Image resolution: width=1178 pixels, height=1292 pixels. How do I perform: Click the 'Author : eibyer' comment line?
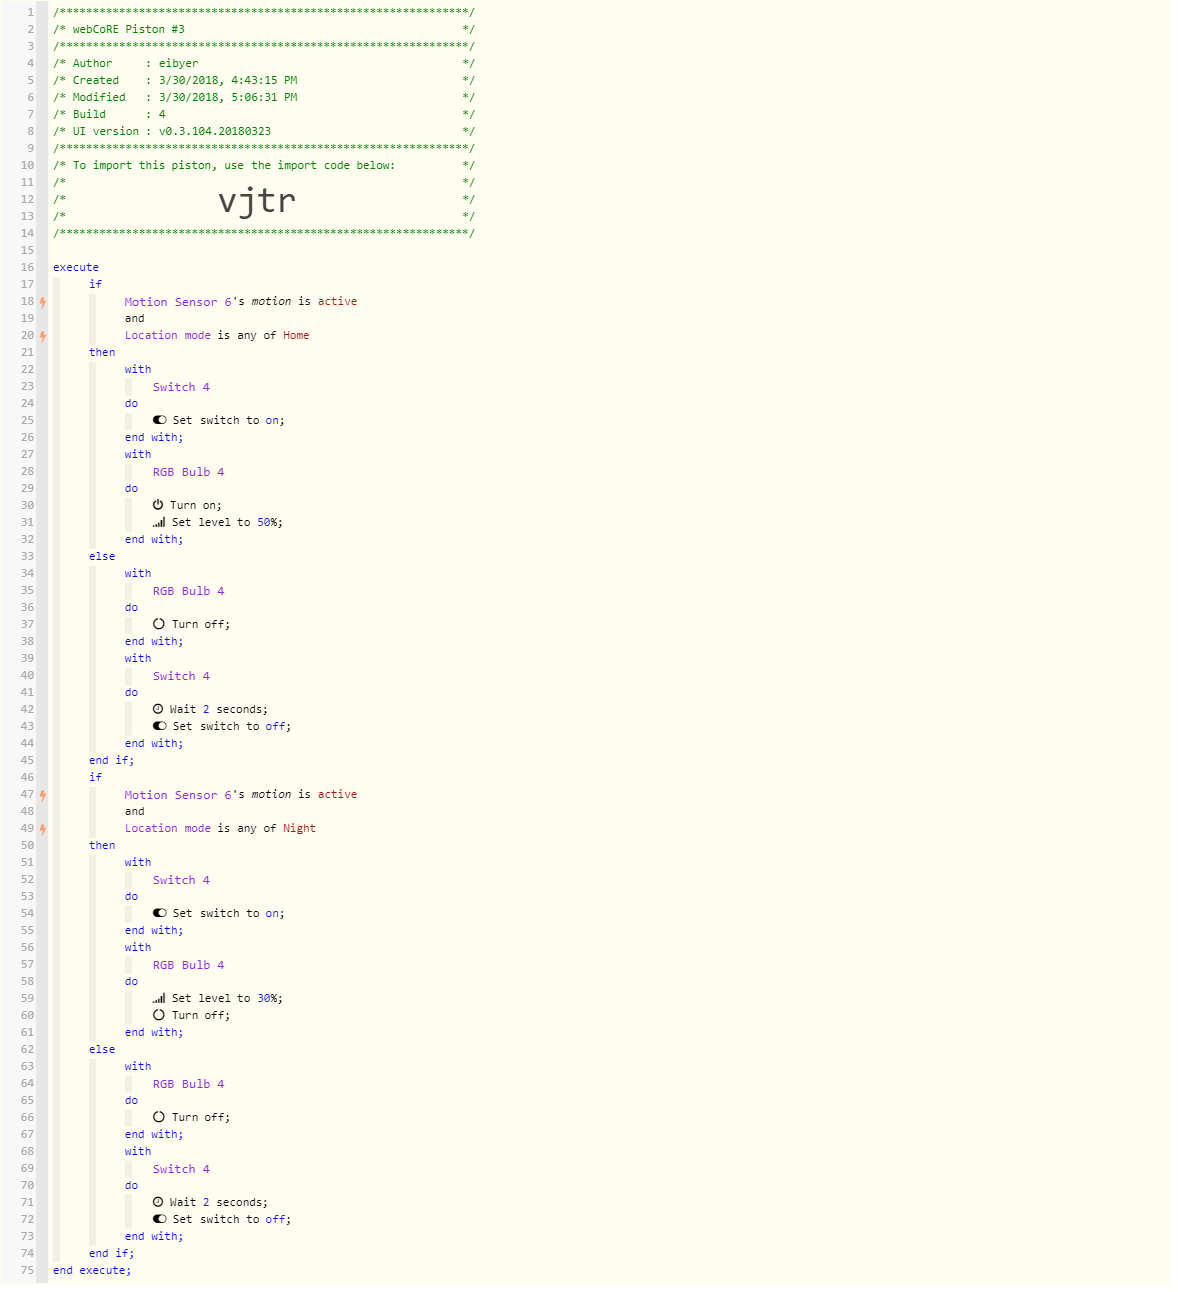(264, 64)
